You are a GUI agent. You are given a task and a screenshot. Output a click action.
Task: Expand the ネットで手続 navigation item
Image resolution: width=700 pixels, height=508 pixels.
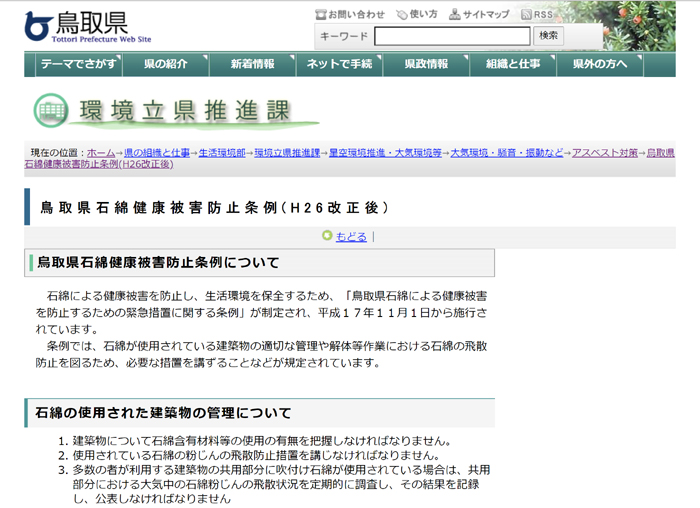coord(339,64)
